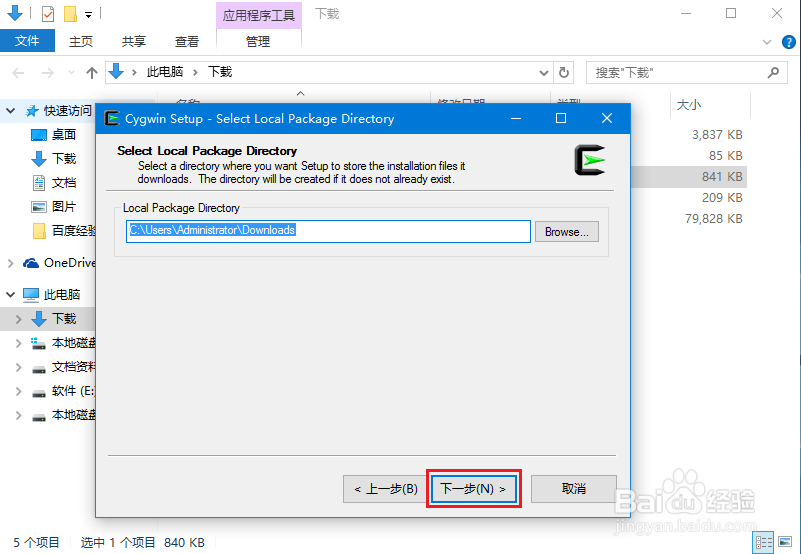Image resolution: width=801 pixels, height=554 pixels.
Task: Click the Explorer forward arrow
Action: pyautogui.click(x=48, y=73)
